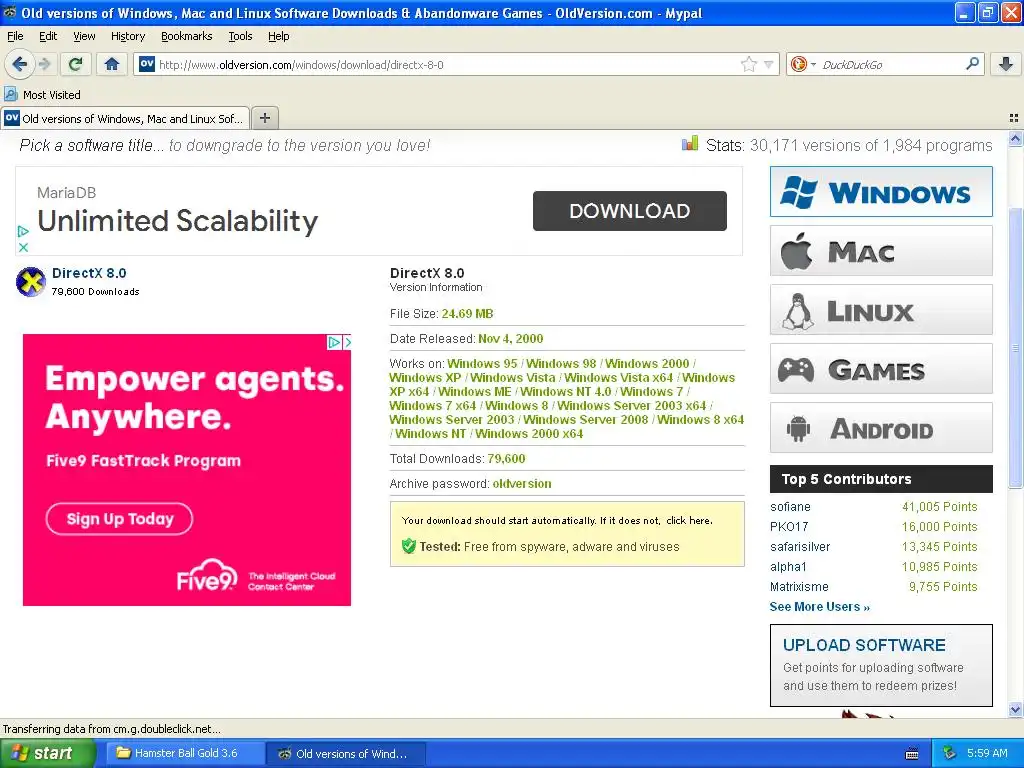1024x768 pixels.
Task: Select the Android platform button
Action: 881,428
